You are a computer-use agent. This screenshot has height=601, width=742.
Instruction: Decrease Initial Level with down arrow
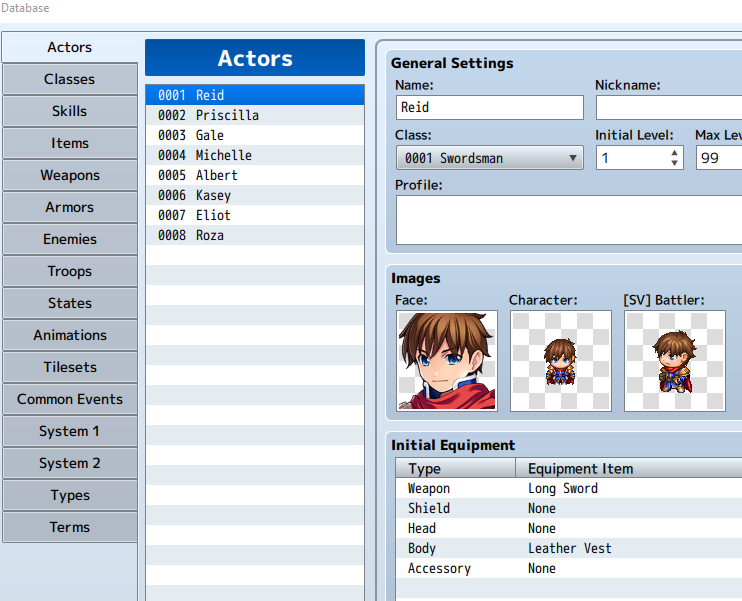[674, 163]
